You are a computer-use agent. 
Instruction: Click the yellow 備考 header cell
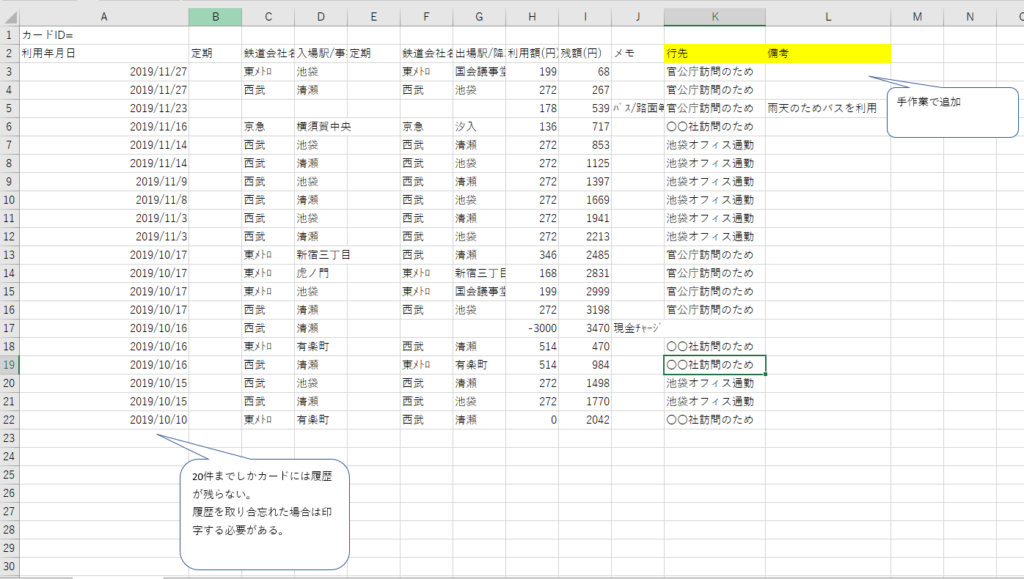(827, 53)
